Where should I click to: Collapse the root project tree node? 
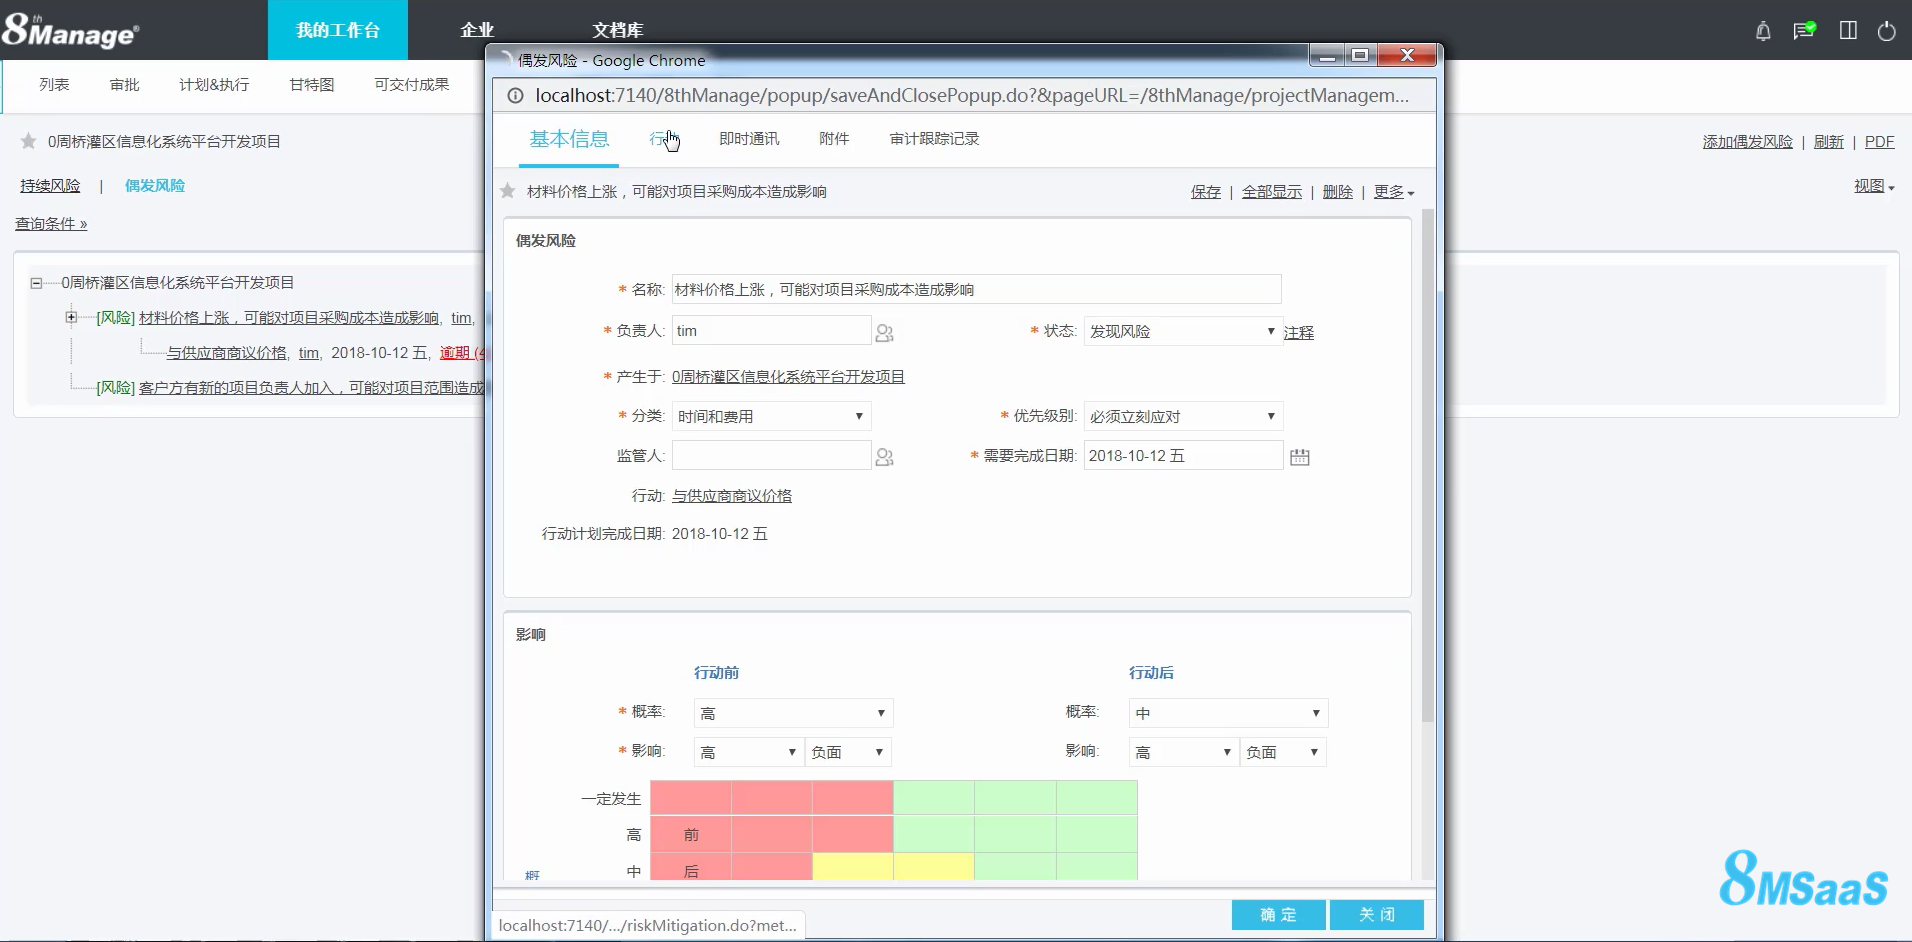pyautogui.click(x=36, y=283)
